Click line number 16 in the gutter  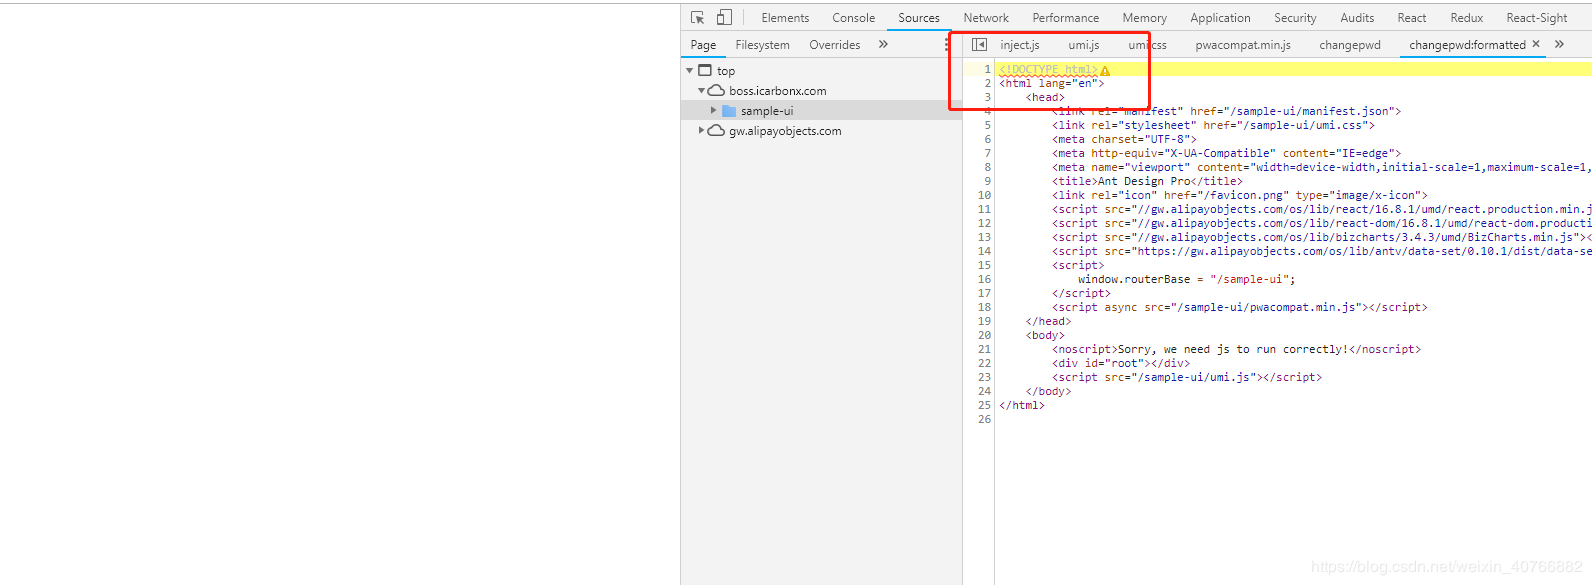click(984, 280)
